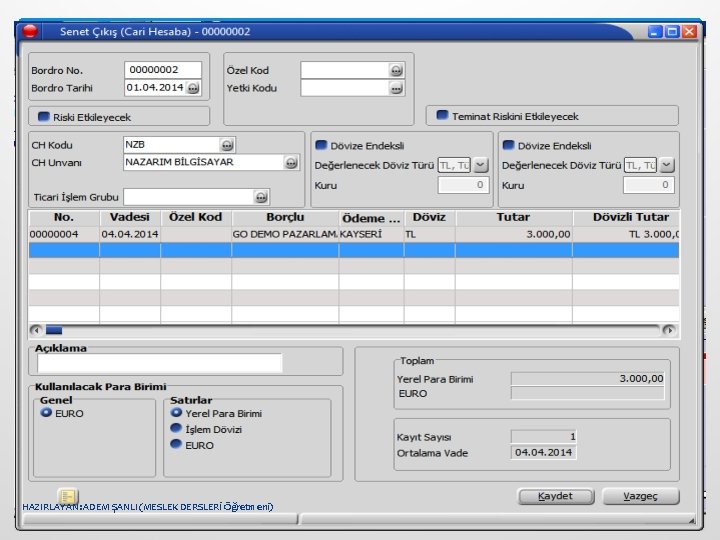
Task: Close the Senet Çıkış window
Action: click(689, 31)
